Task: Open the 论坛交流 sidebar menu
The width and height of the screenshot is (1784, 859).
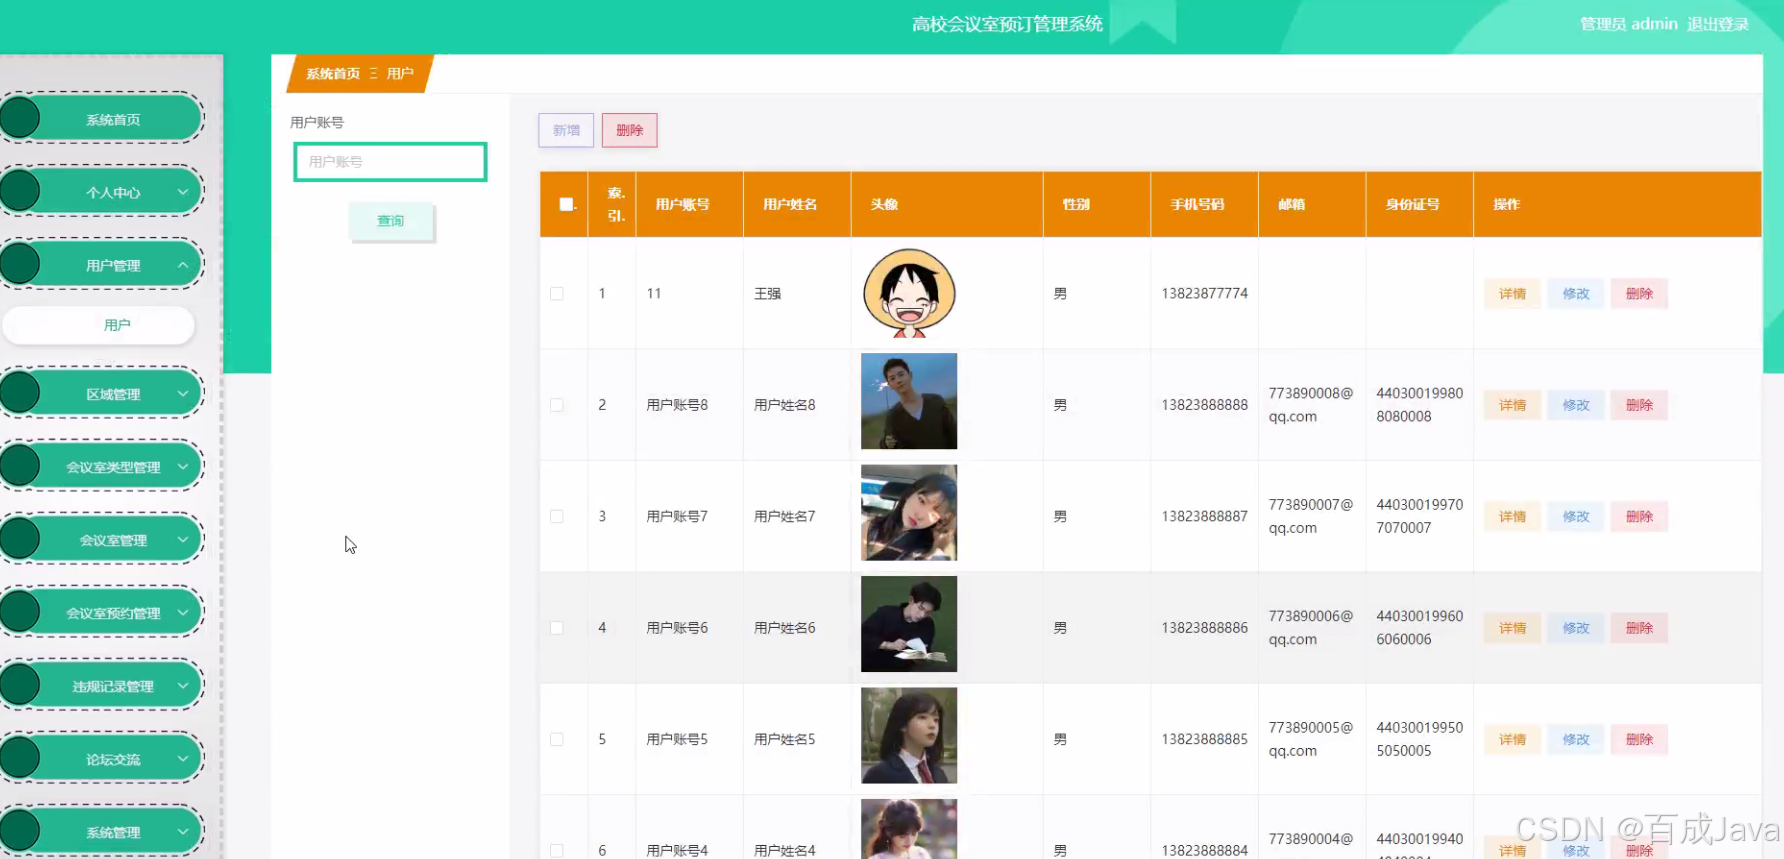Action: [x=102, y=759]
